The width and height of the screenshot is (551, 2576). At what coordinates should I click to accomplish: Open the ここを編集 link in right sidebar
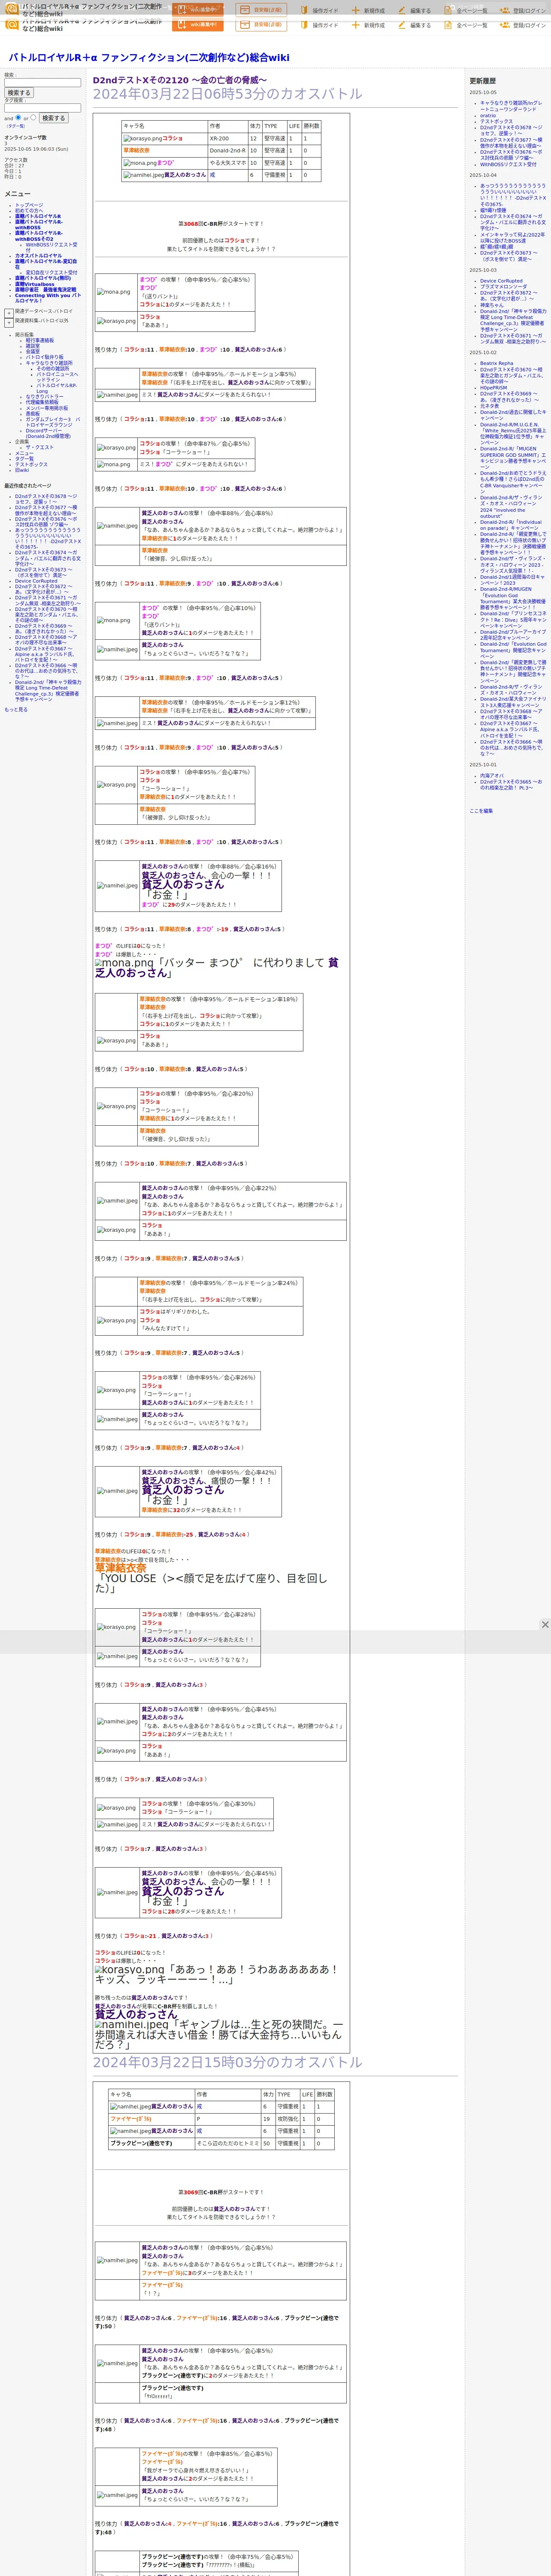click(481, 811)
